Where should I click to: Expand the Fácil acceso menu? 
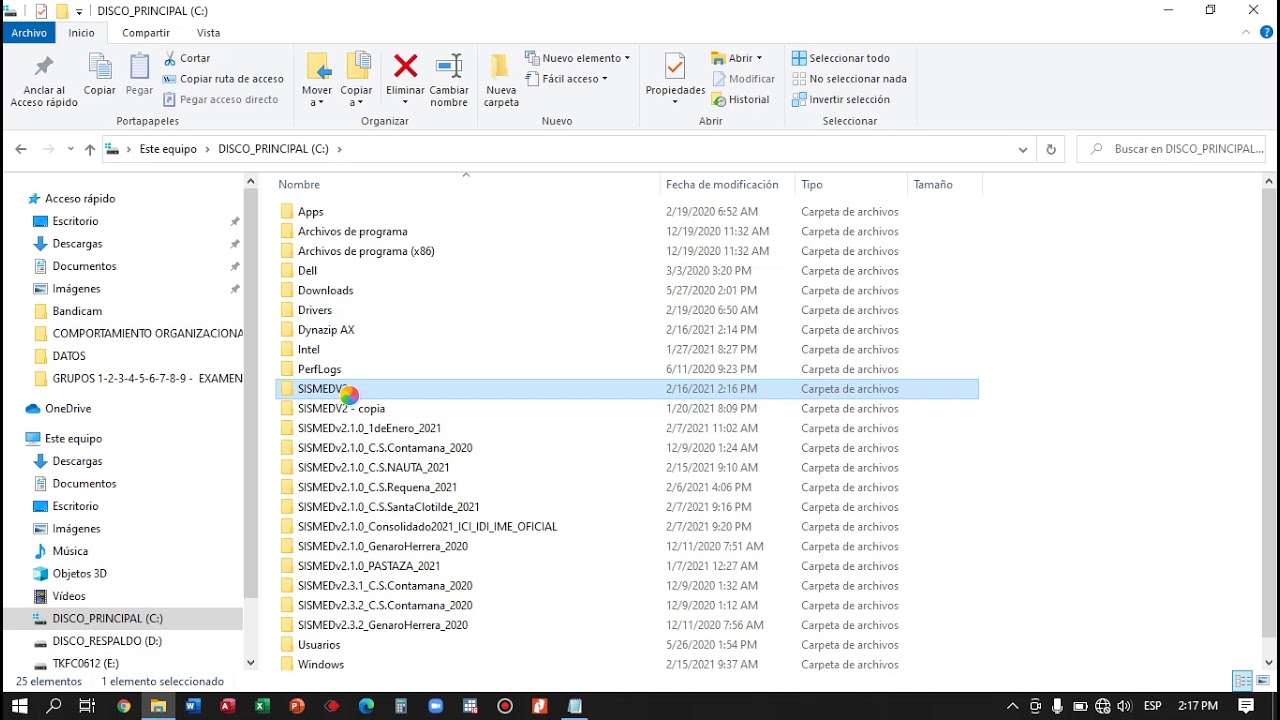point(567,79)
